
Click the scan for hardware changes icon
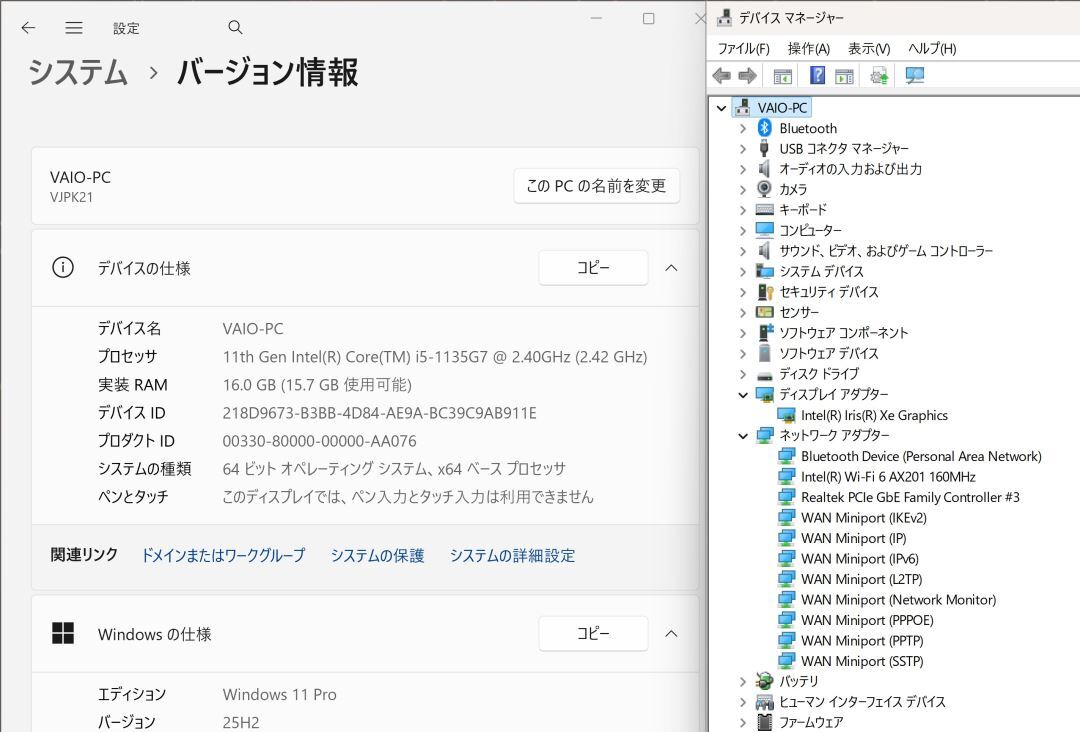(913, 75)
